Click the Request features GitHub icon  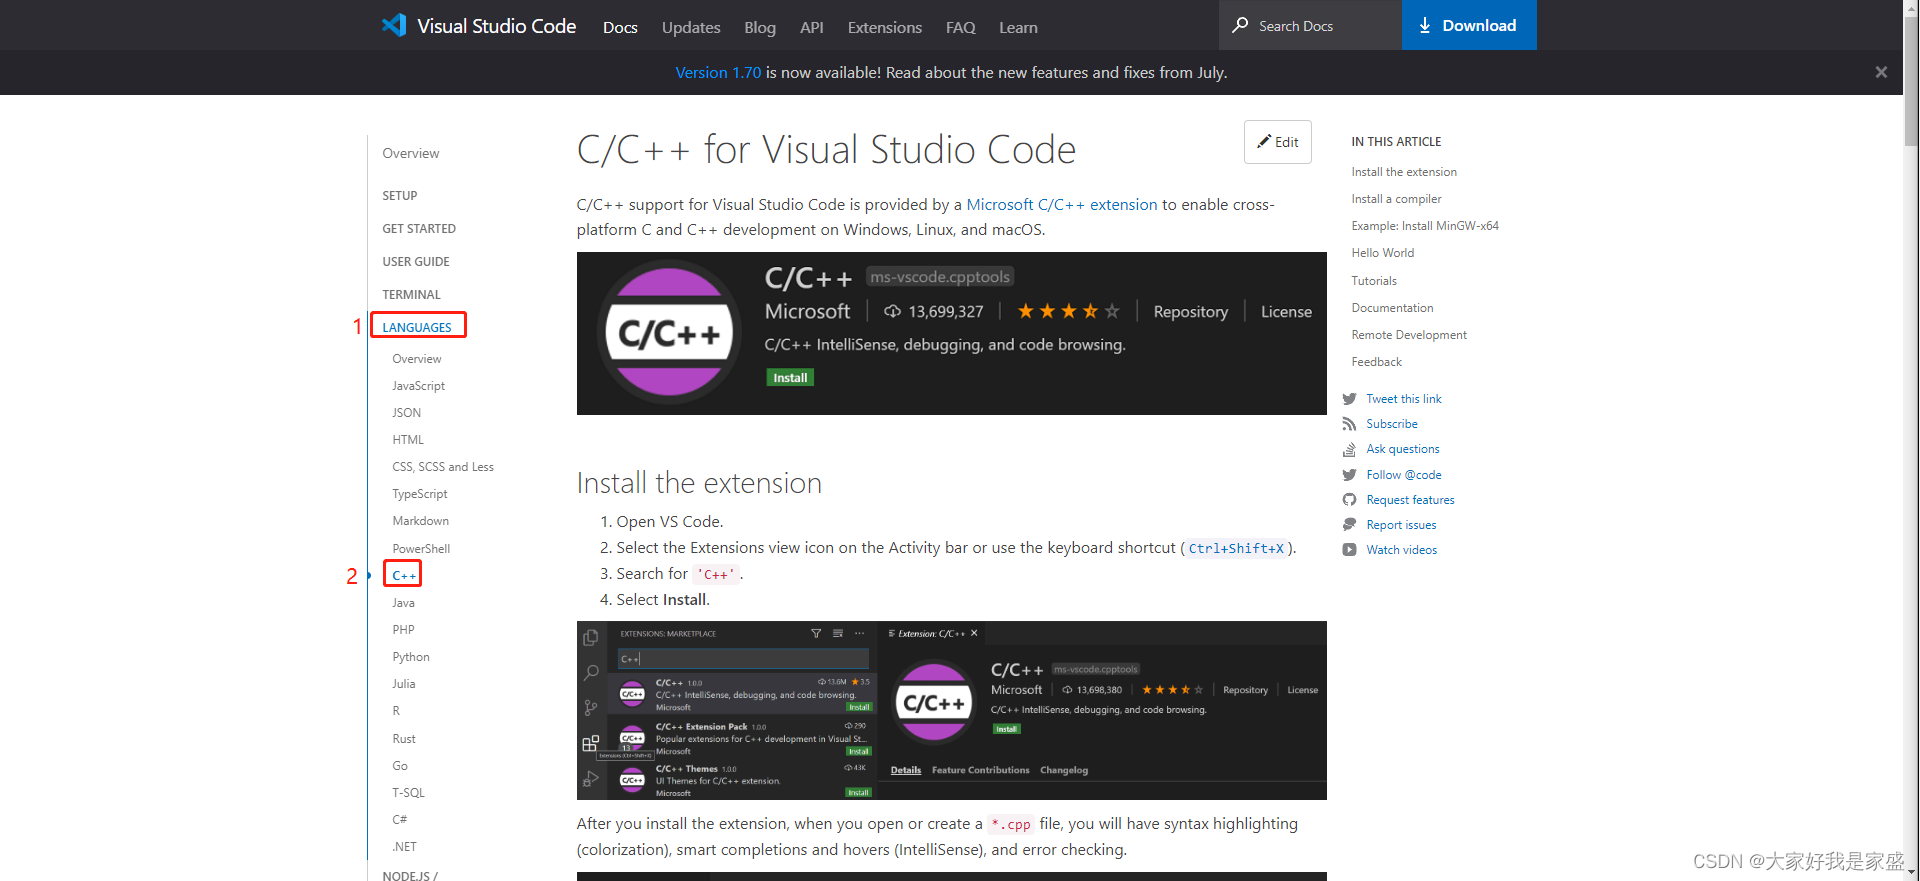[1349, 500]
